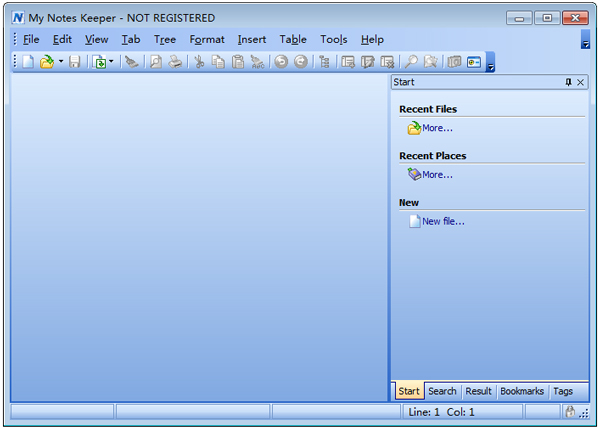Image resolution: width=600 pixels, height=428 pixels.
Task: Click the Print icon in toolbar
Action: point(175,62)
